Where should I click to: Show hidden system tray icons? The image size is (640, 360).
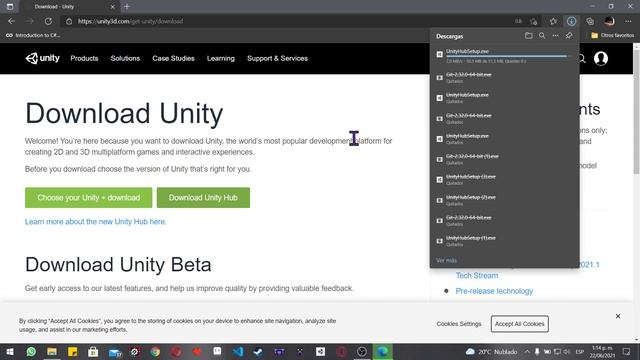527,351
